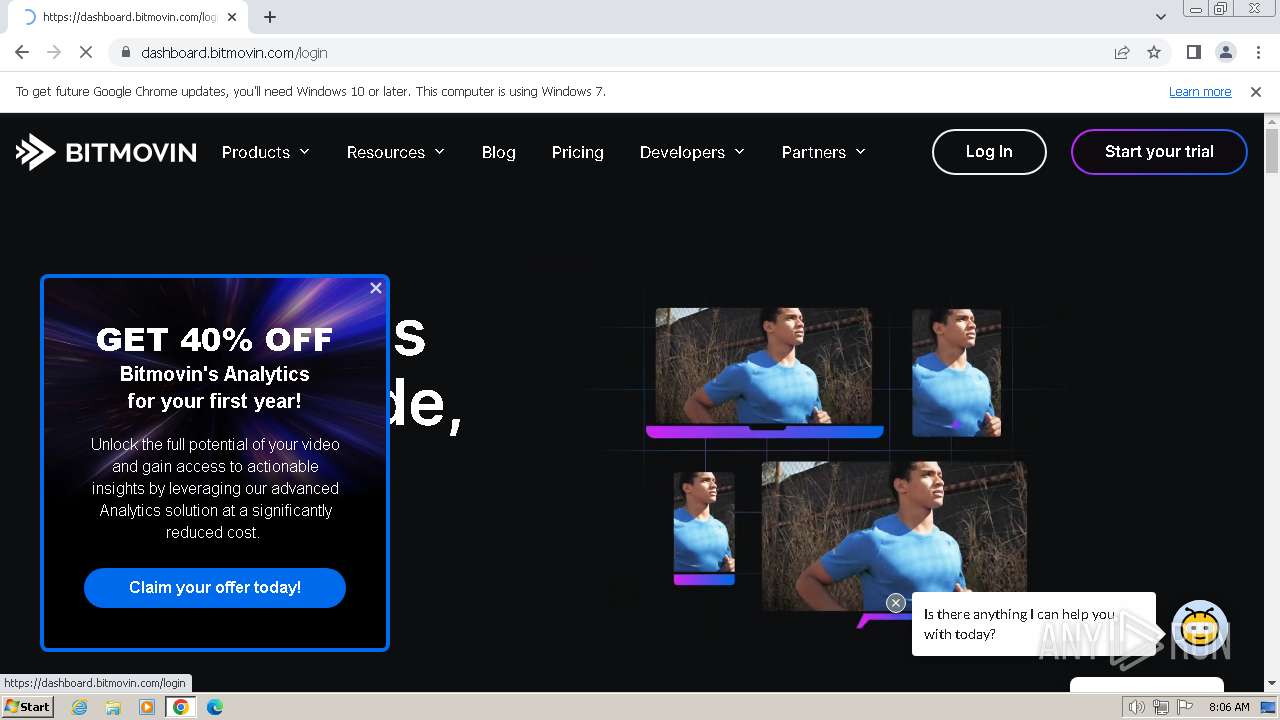Toggle the browser side panel
This screenshot has width=1280, height=720.
pyautogui.click(x=1194, y=53)
